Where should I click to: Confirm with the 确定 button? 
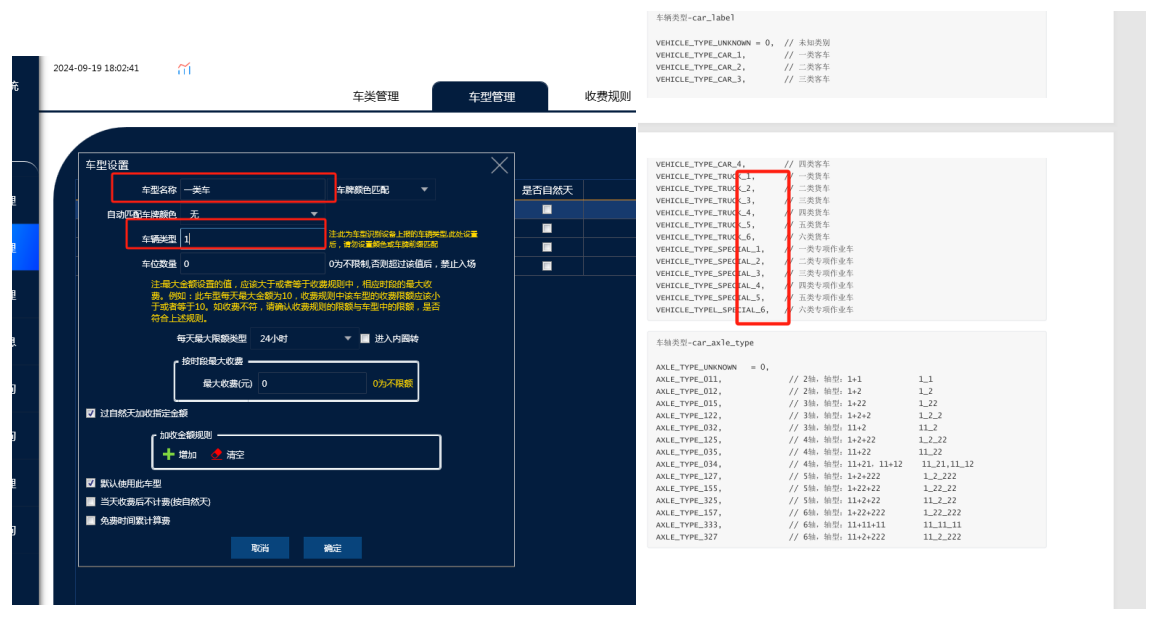click(x=333, y=548)
